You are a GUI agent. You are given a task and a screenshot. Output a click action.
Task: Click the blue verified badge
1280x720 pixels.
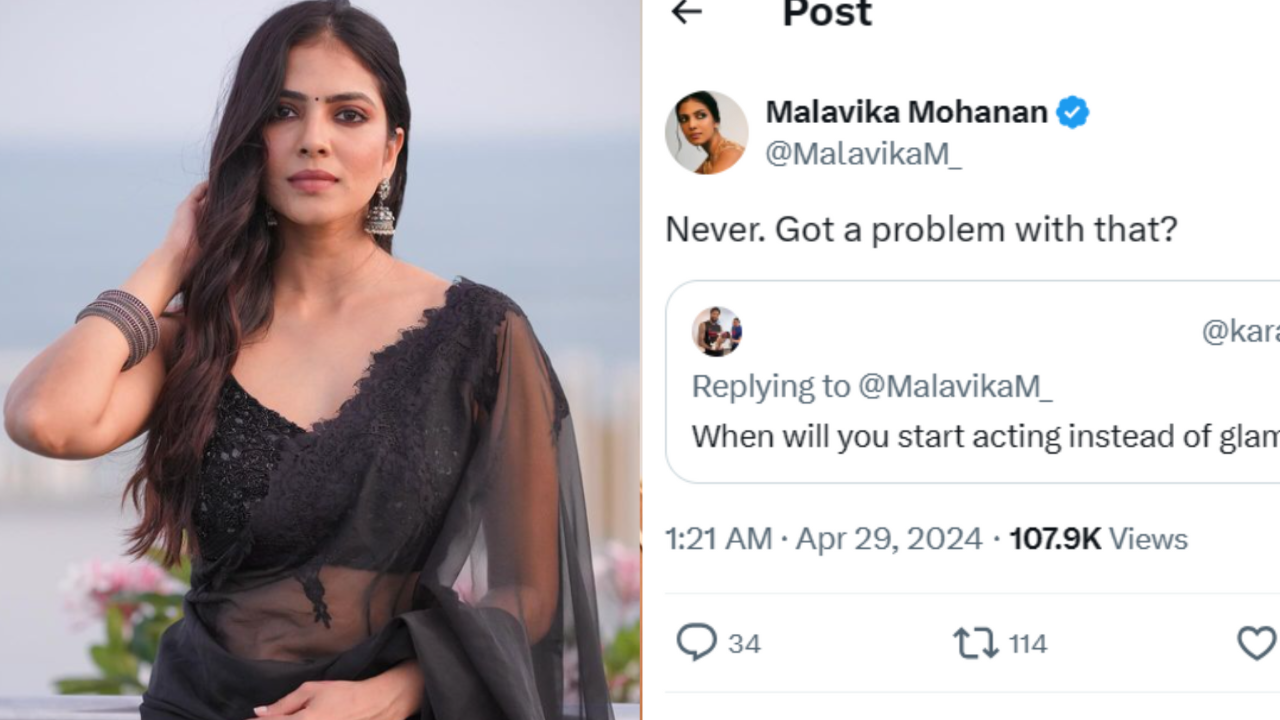[x=1073, y=112]
